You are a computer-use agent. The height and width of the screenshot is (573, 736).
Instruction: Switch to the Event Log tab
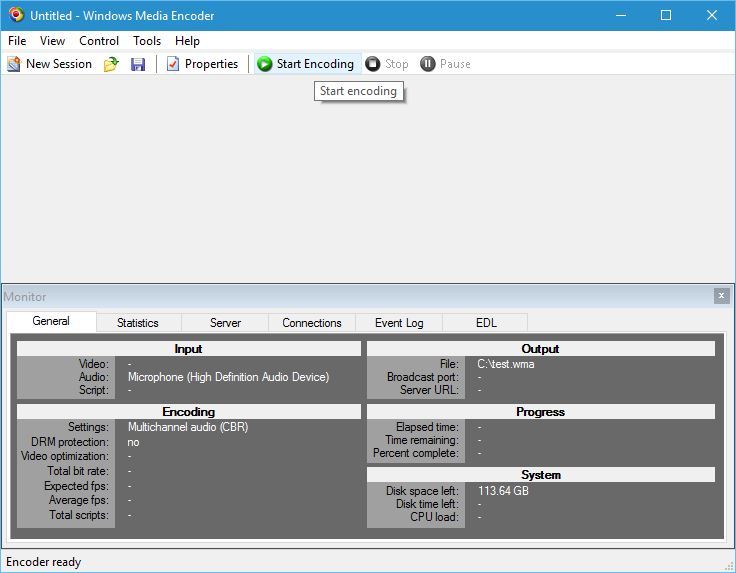point(399,323)
